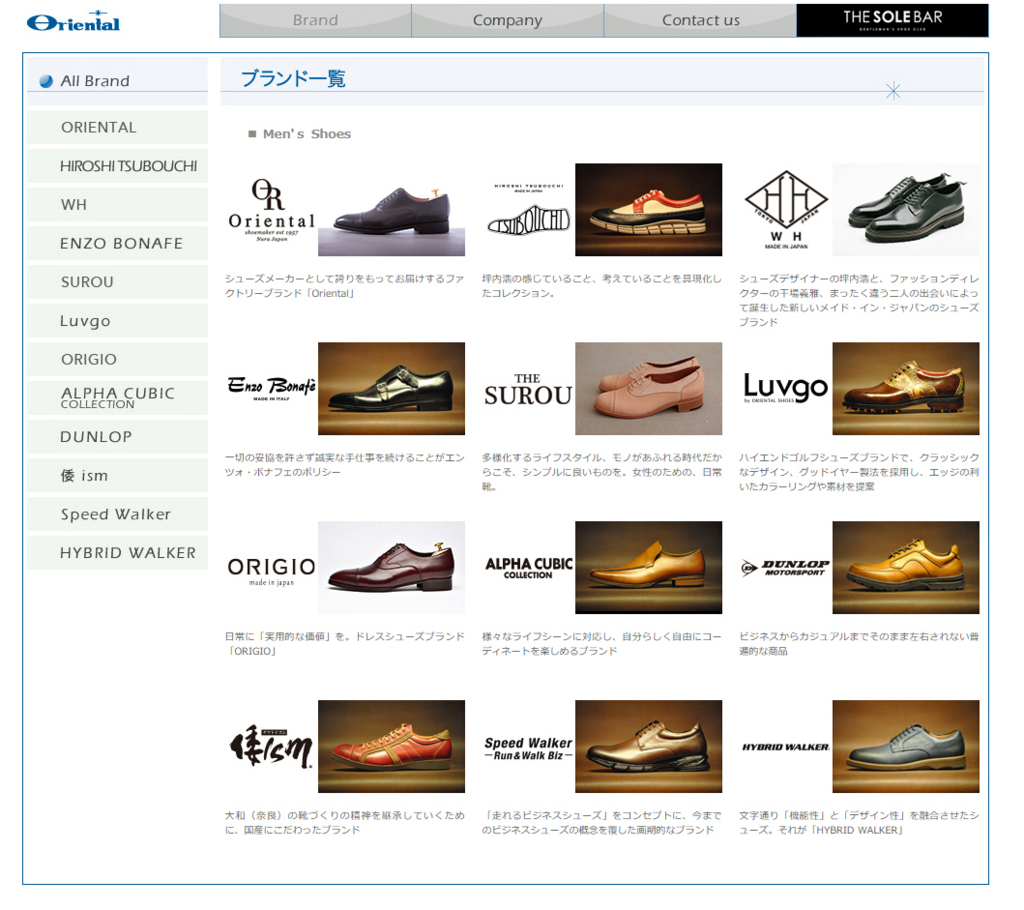Open the Surou pink oxford shoes photo
This screenshot has width=1024, height=910.
(x=648, y=389)
